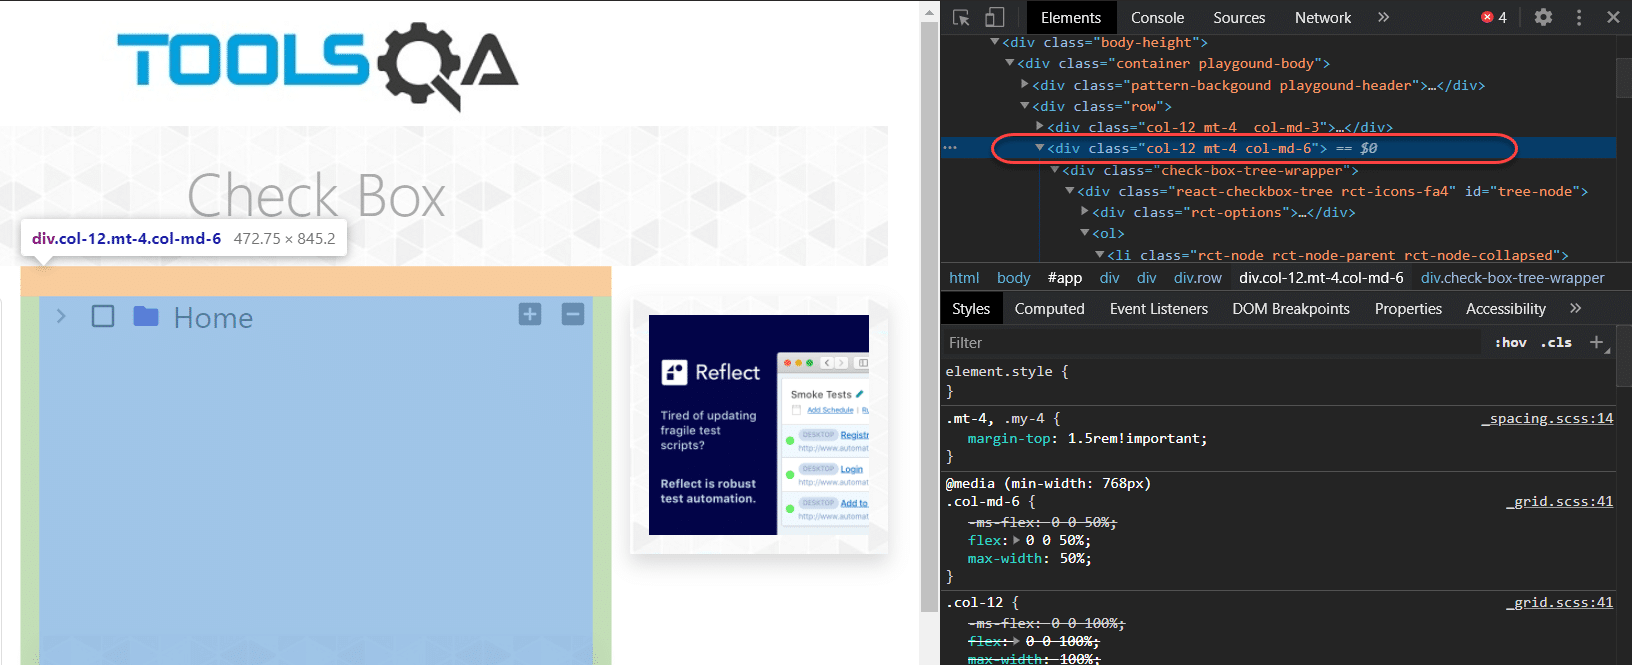Viewport: 1632px width, 665px height.
Task: Select body in the breadcrumb bar
Action: (1013, 277)
